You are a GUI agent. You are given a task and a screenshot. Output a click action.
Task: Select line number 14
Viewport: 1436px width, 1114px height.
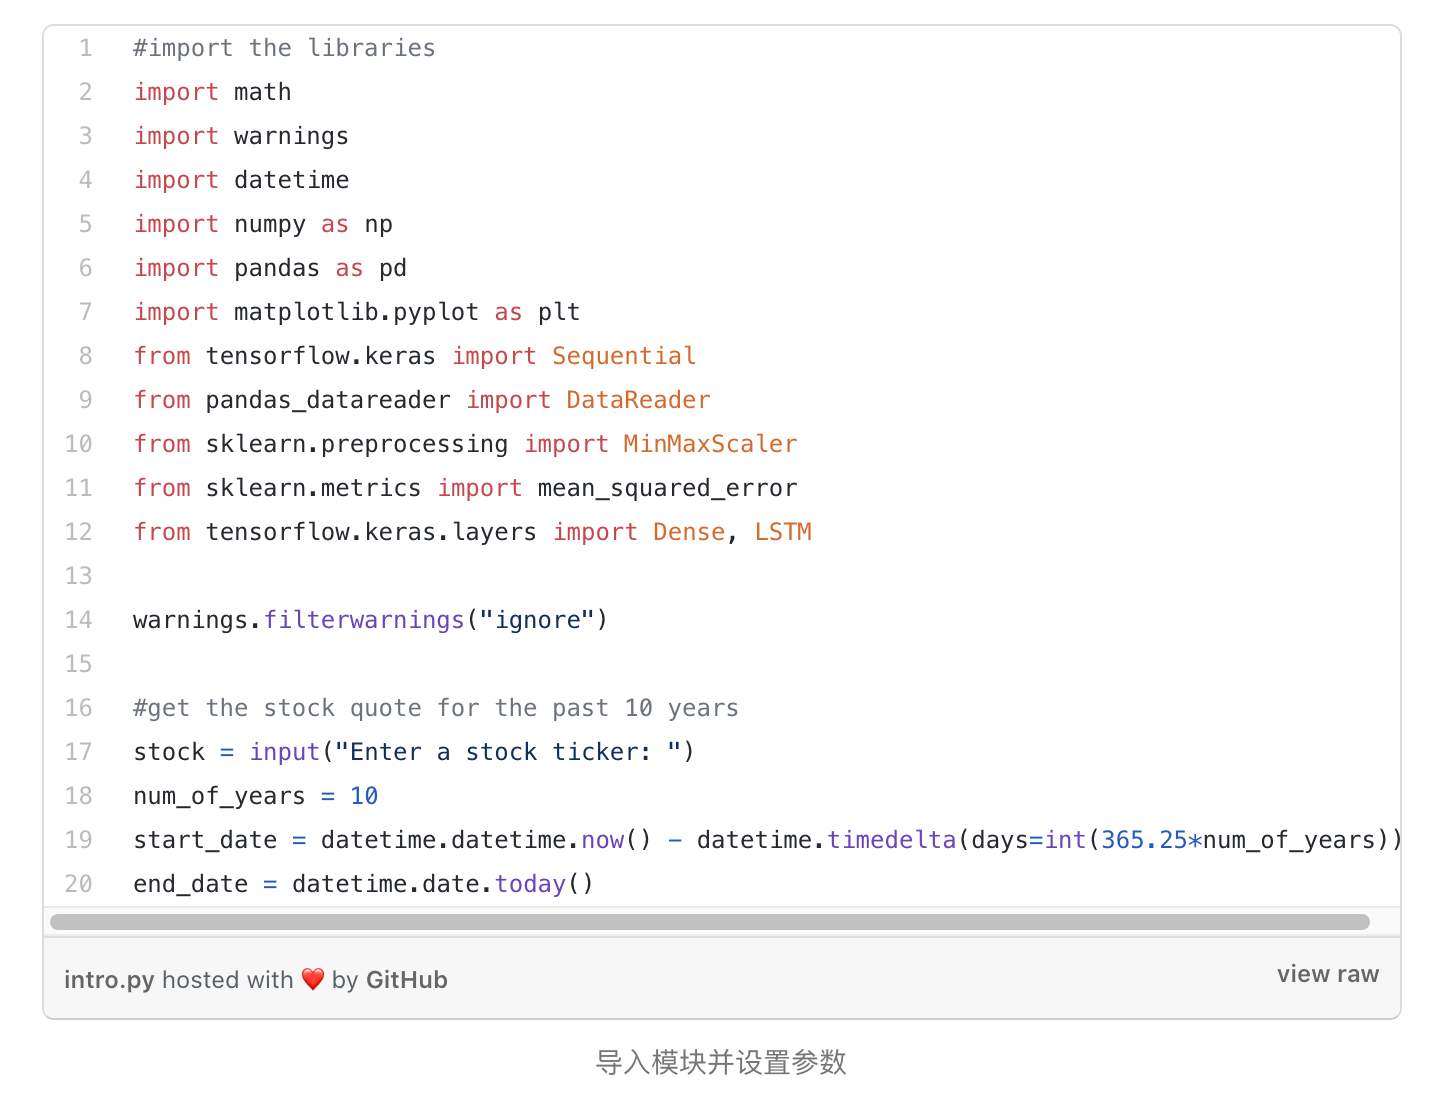click(79, 620)
